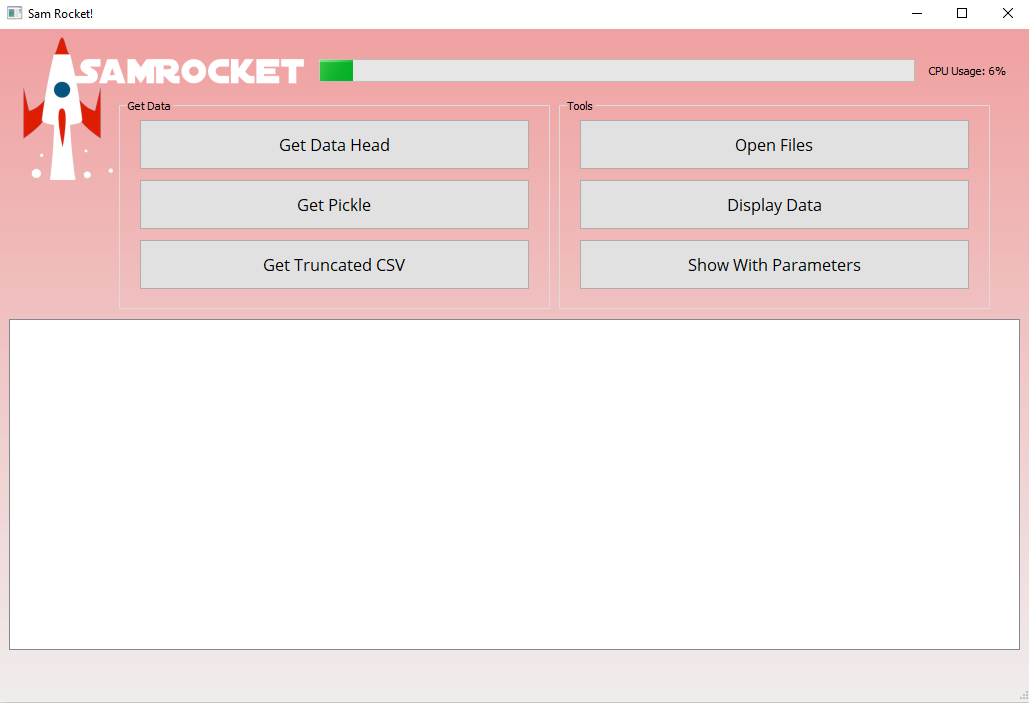
Task: Click the Show With Parameters button
Action: pyautogui.click(x=774, y=264)
